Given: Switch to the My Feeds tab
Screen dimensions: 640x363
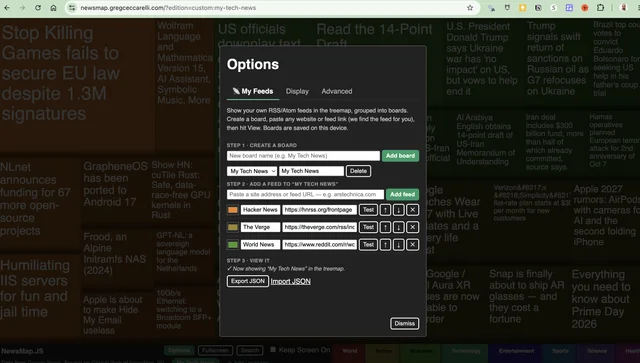Looking at the screenshot, I should tap(253, 91).
